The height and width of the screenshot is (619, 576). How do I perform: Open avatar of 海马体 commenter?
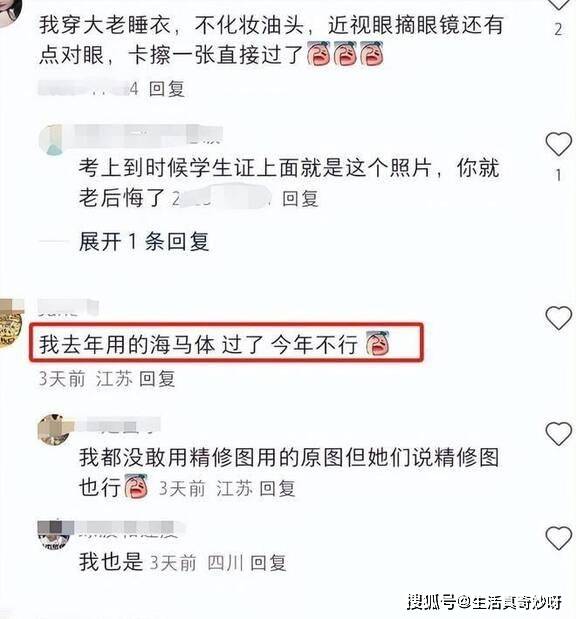pyautogui.click(x=10, y=324)
